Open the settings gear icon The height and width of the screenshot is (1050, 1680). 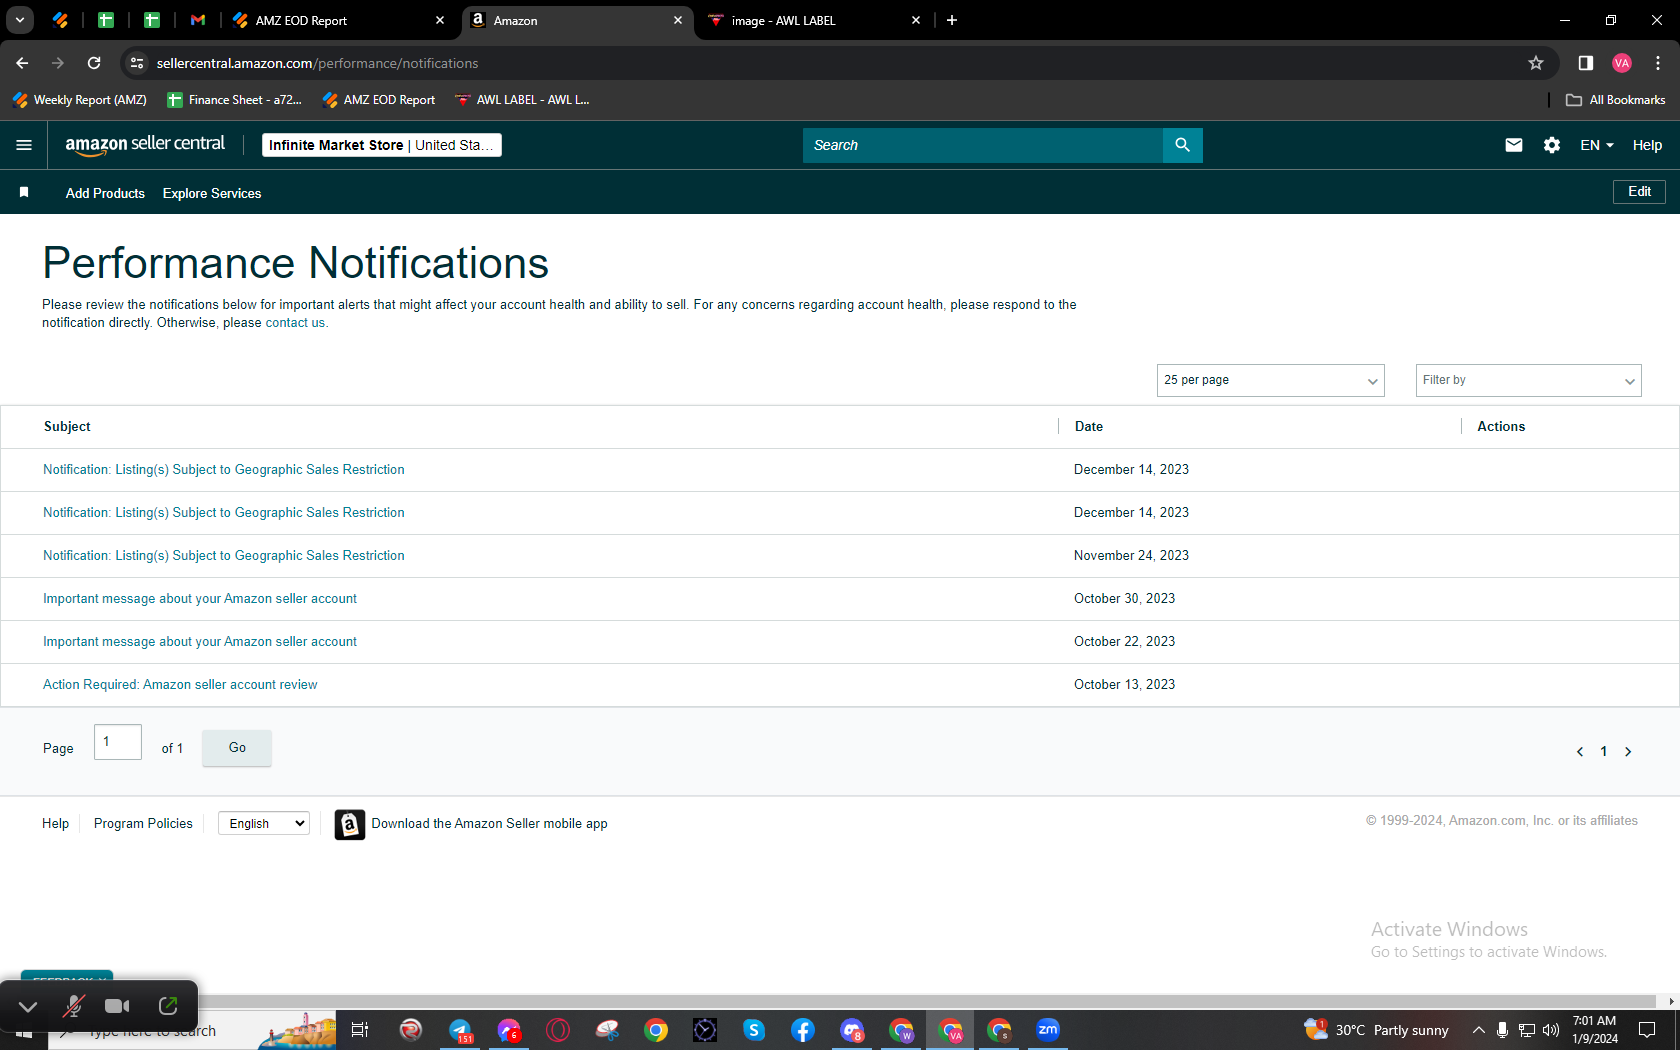[x=1552, y=145]
